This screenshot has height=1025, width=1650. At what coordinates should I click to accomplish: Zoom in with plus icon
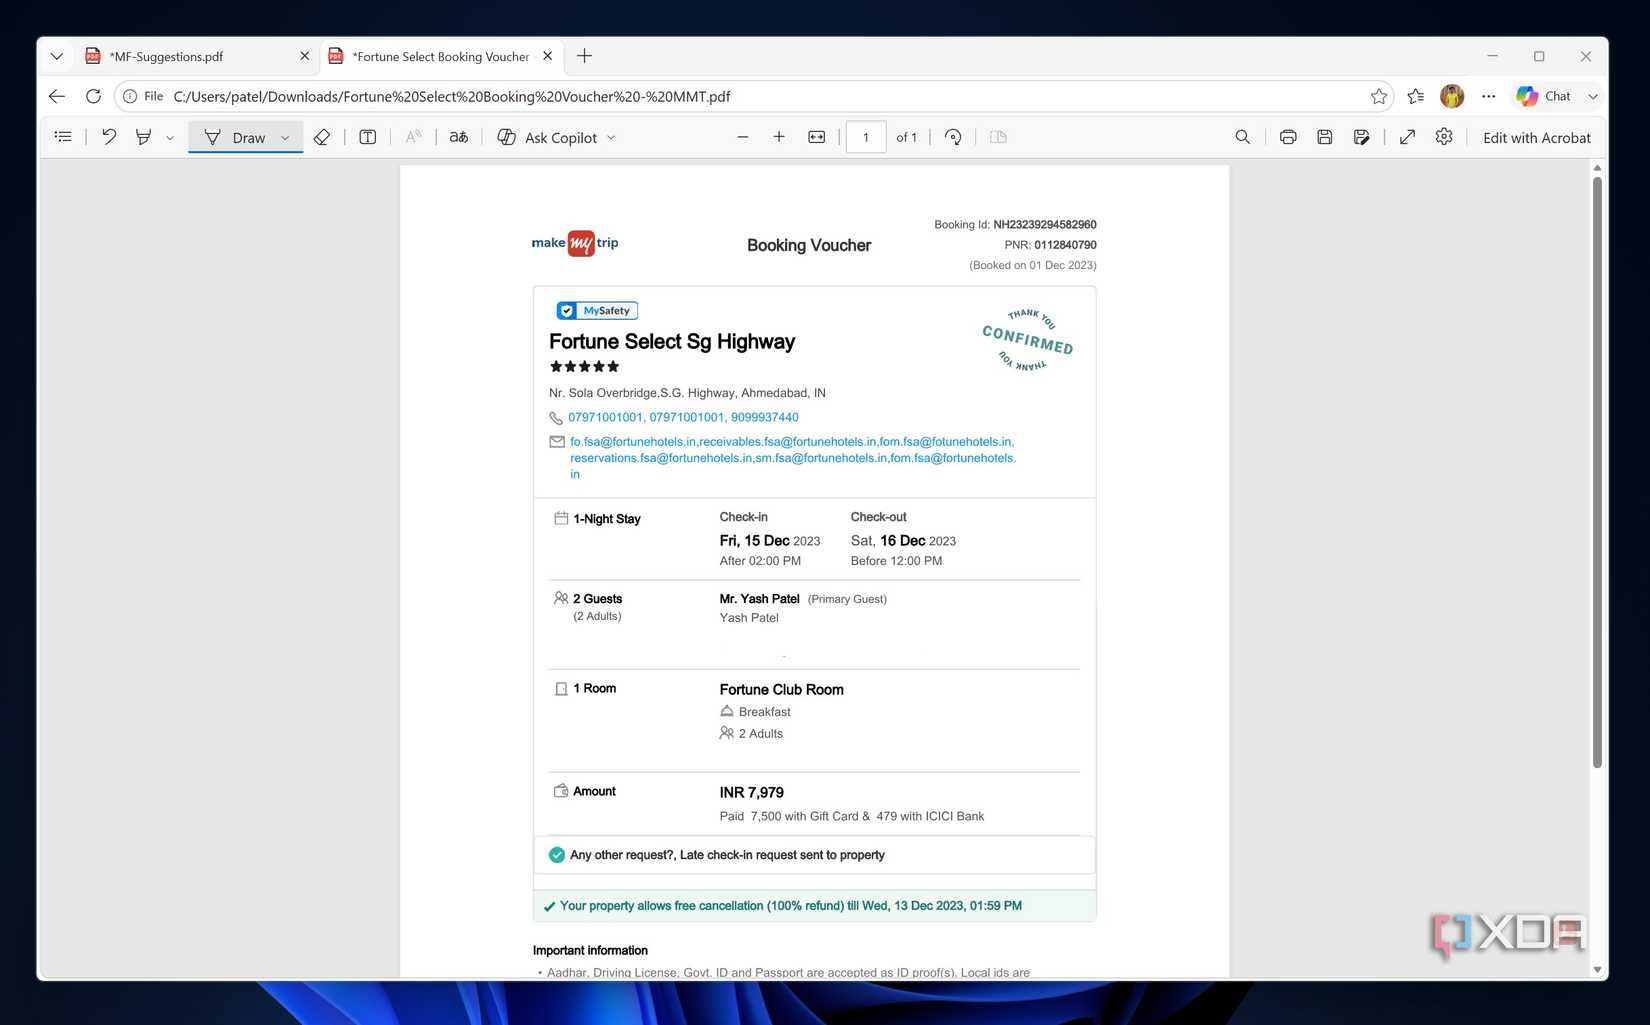click(x=779, y=137)
